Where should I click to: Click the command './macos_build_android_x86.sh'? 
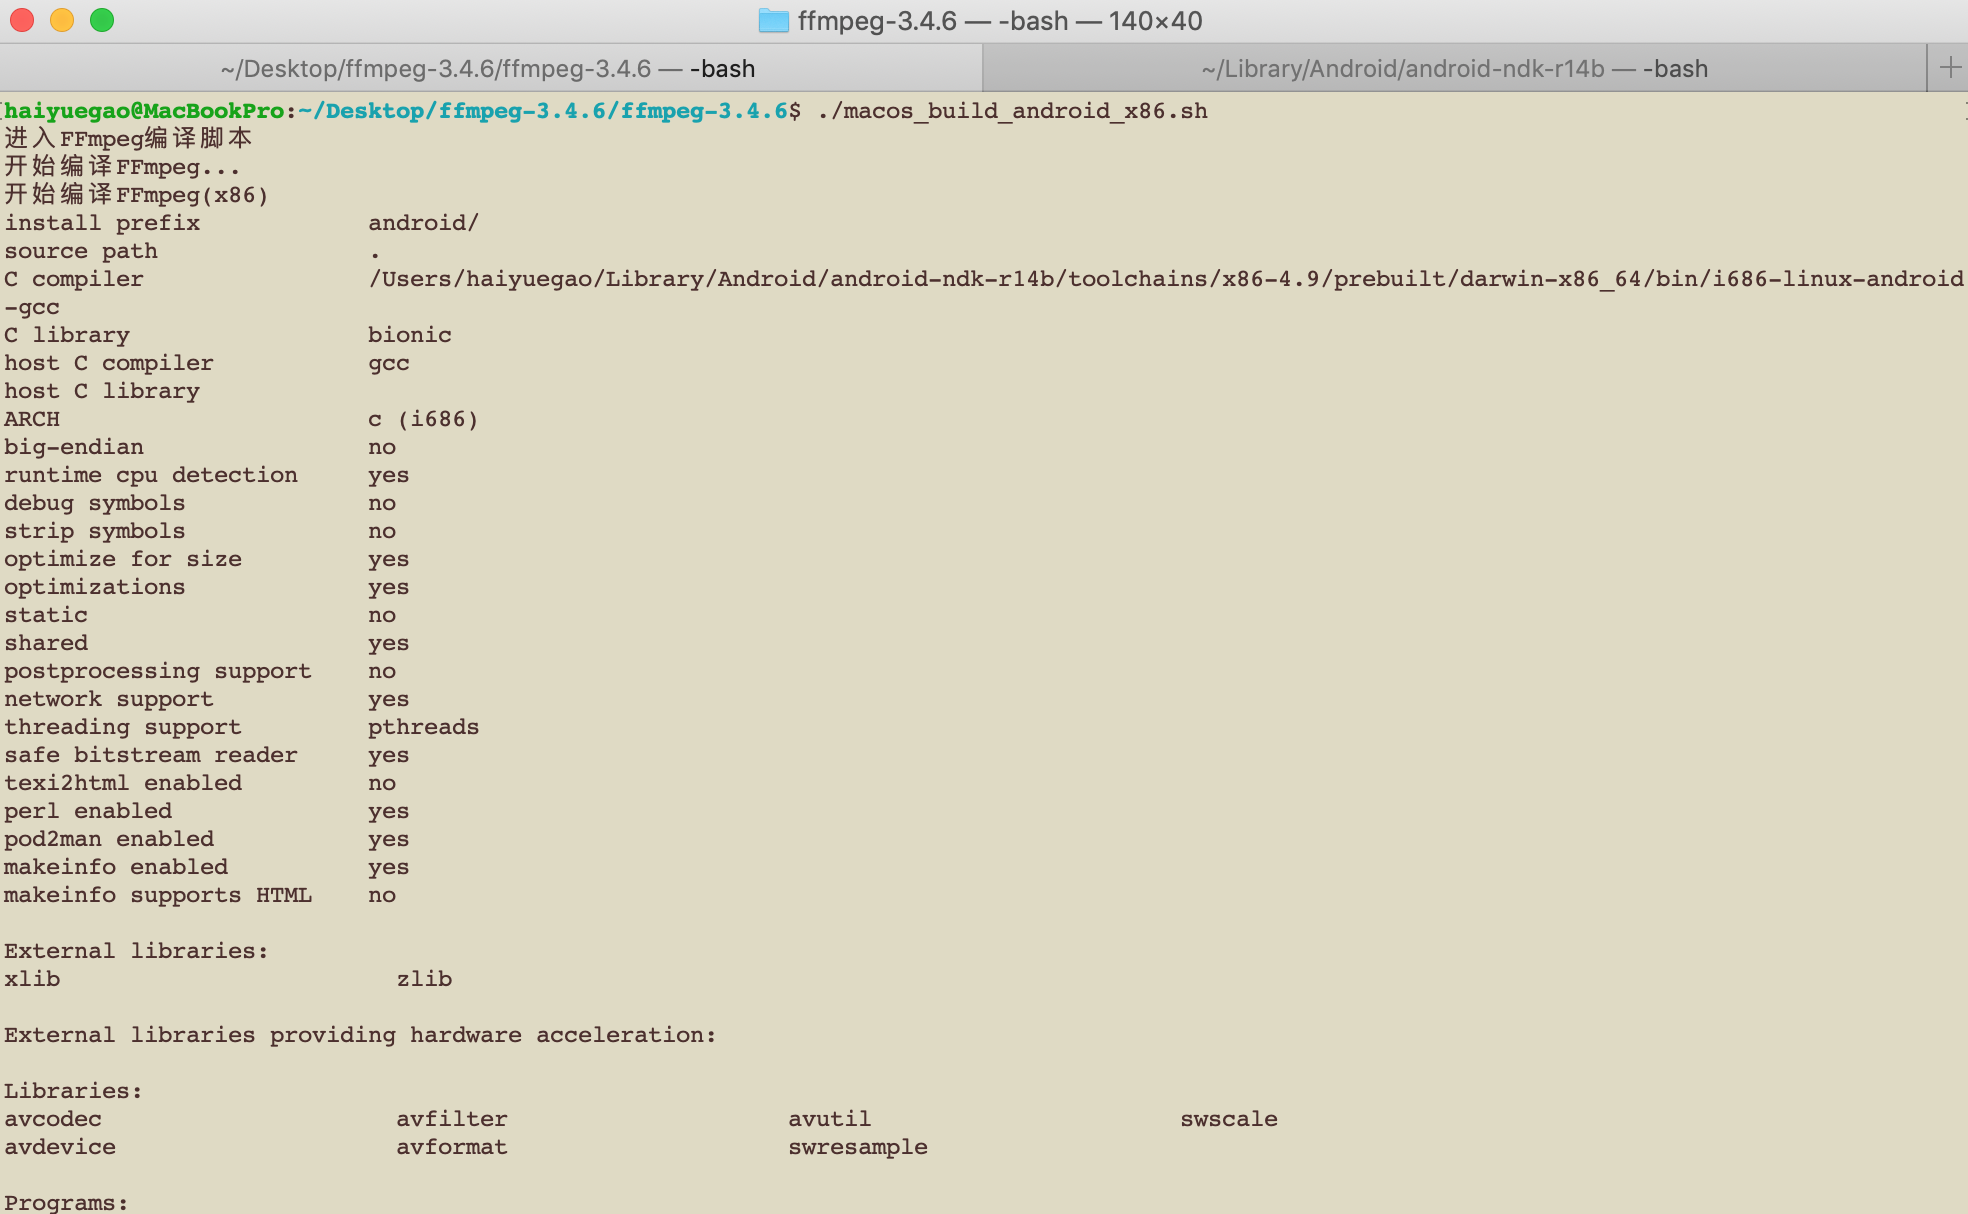(x=1012, y=111)
